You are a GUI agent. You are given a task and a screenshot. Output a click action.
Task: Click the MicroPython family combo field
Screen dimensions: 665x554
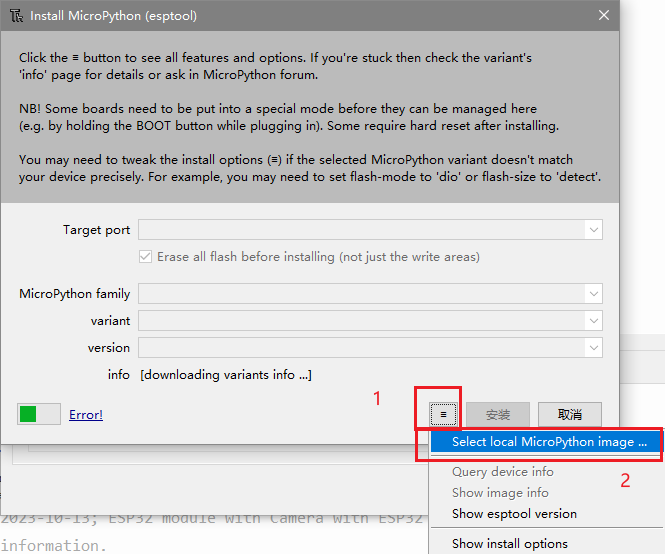point(370,294)
